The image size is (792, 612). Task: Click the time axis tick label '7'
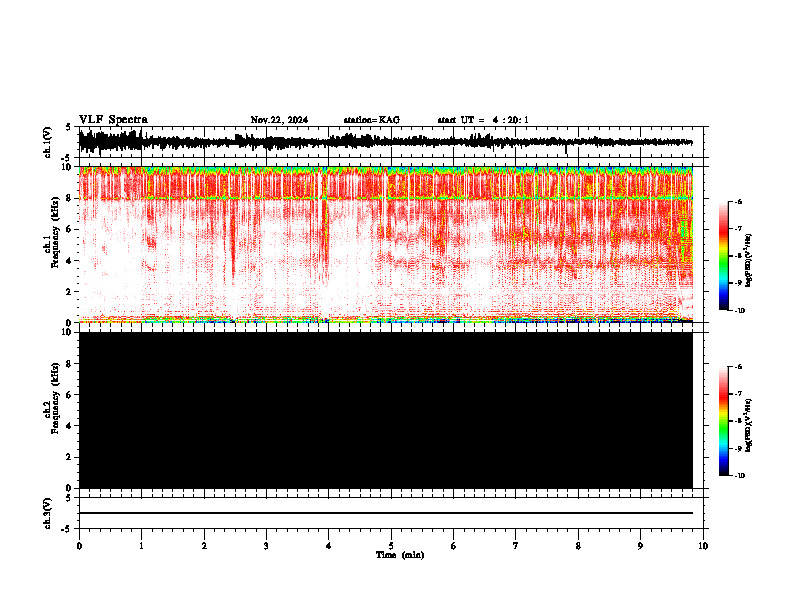[x=516, y=546]
